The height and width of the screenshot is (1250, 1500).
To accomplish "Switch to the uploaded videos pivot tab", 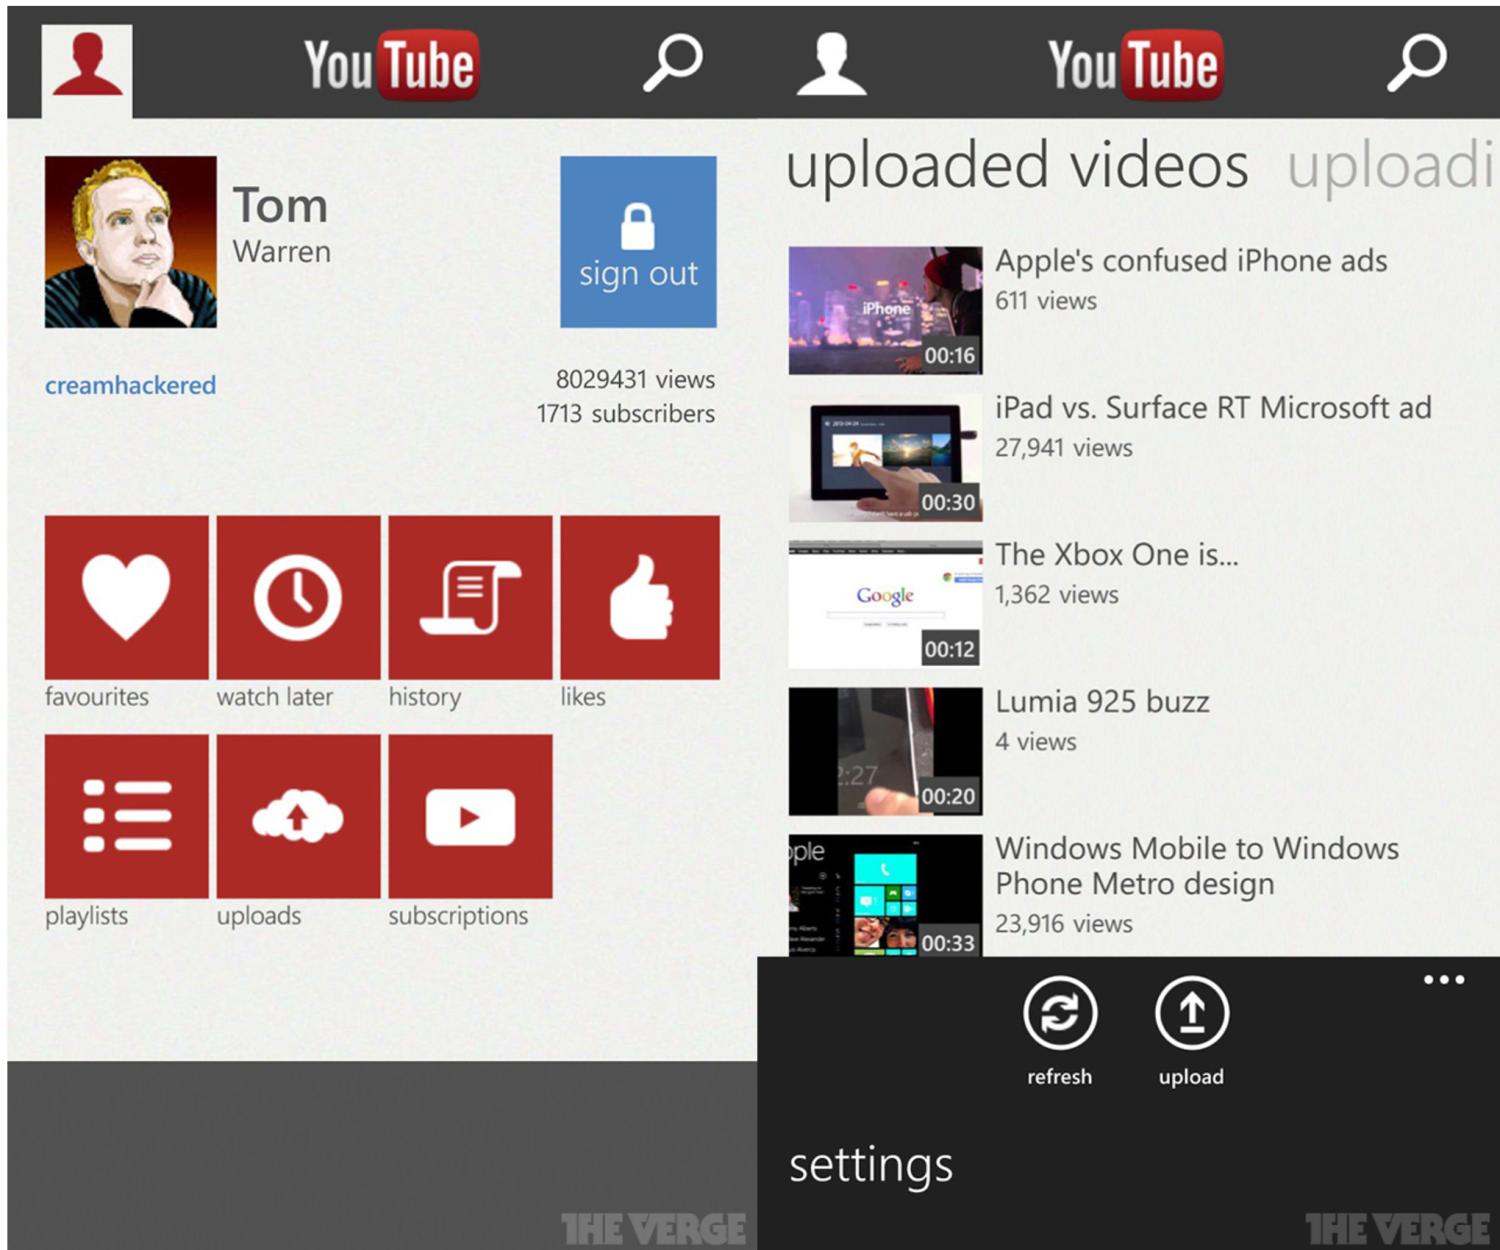I will point(1017,166).
